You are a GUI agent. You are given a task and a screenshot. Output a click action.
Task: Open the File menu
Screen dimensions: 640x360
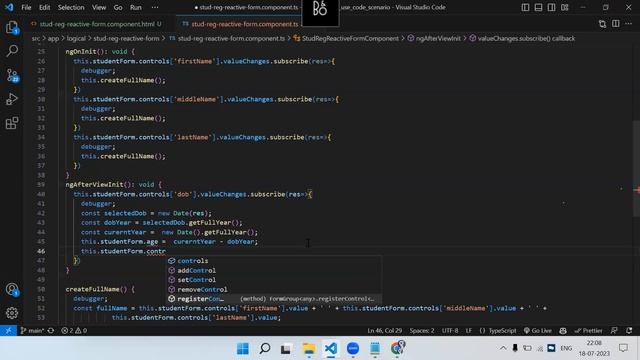pyautogui.click(x=26, y=7)
